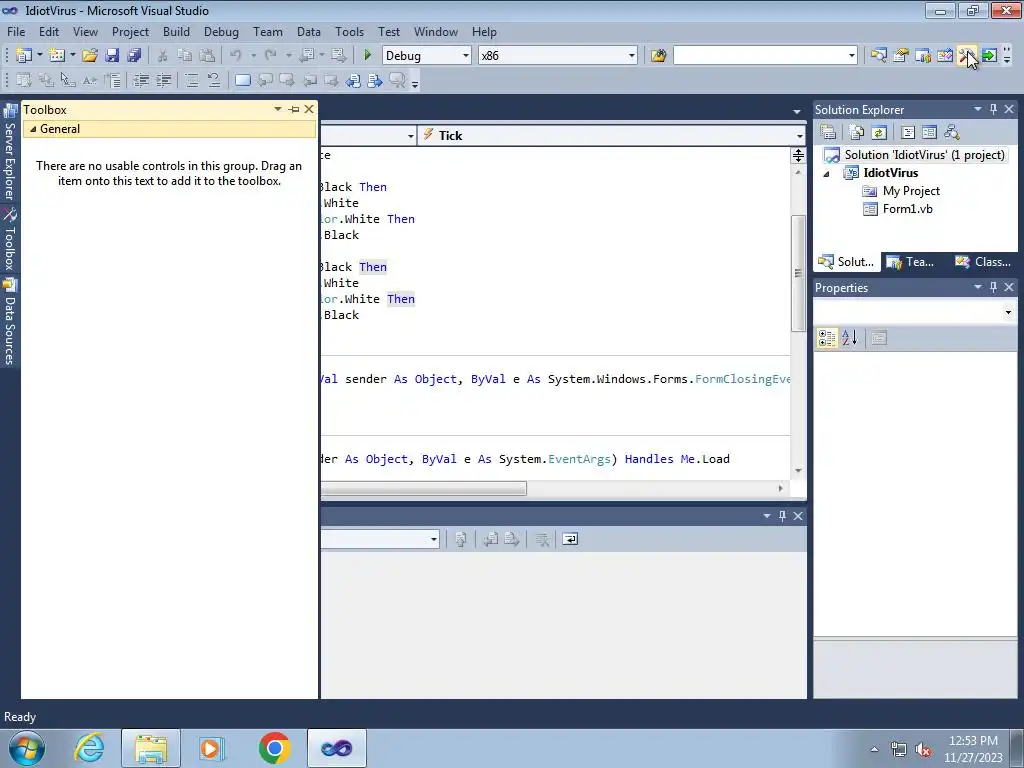The height and width of the screenshot is (768, 1024).
Task: Toggle auto-hide pin on the Output panel
Action: tap(782, 515)
